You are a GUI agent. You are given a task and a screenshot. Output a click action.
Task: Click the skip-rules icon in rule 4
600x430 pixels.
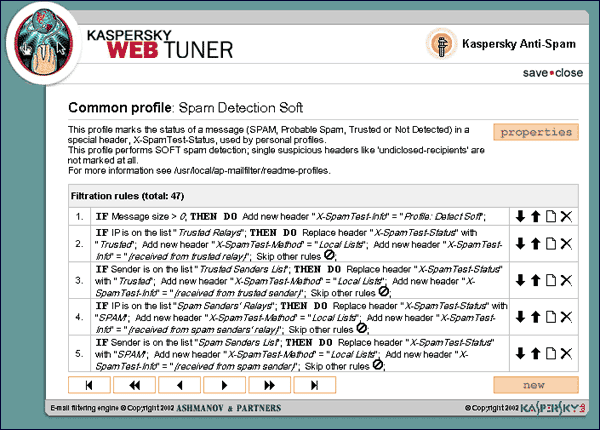pyautogui.click(x=361, y=328)
